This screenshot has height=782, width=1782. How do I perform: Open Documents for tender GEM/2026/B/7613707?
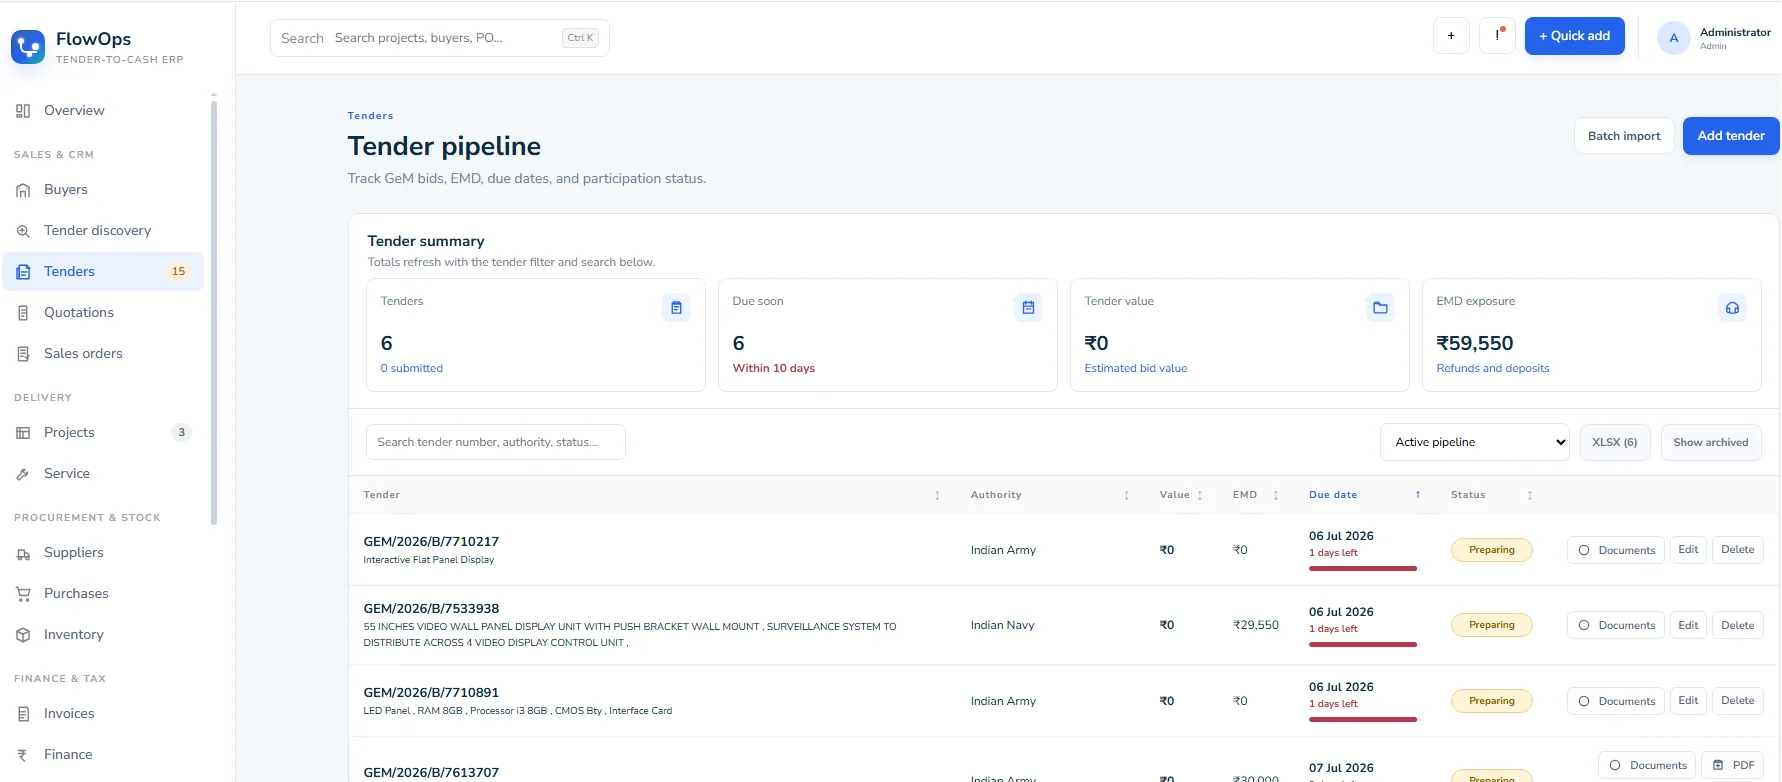1647,765
